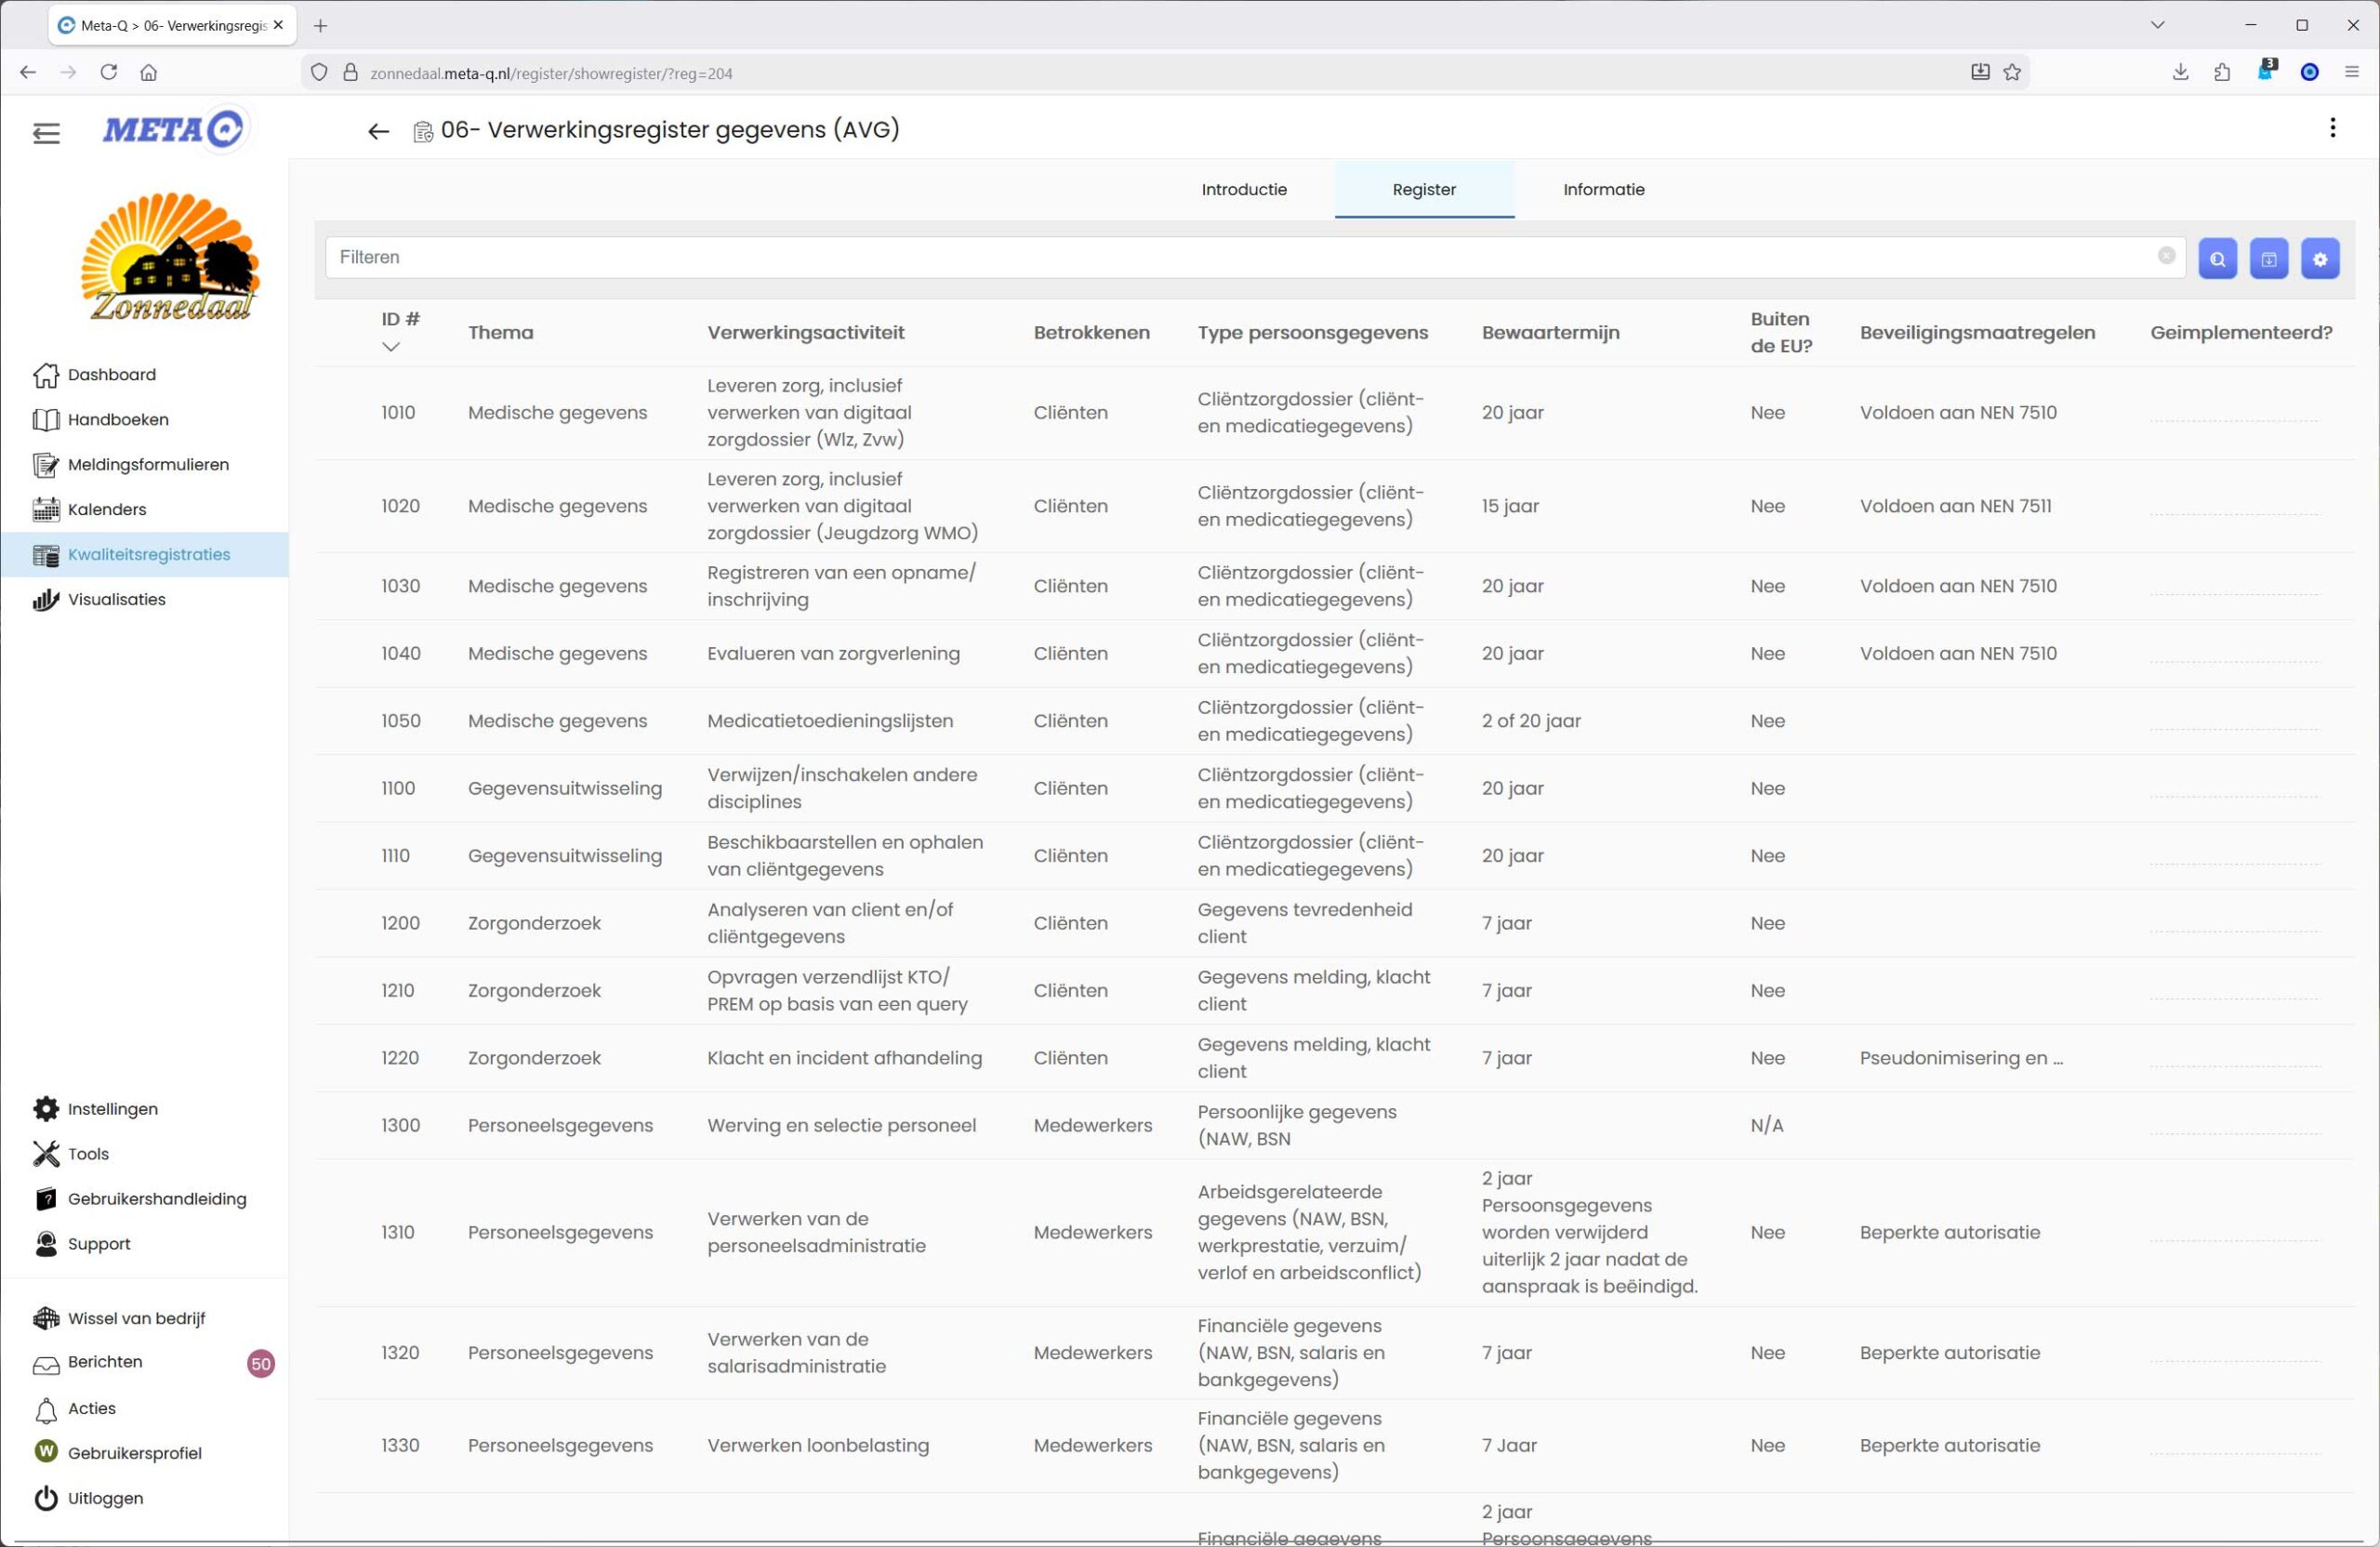Open Berichten with 50 unread badge

click(105, 1362)
